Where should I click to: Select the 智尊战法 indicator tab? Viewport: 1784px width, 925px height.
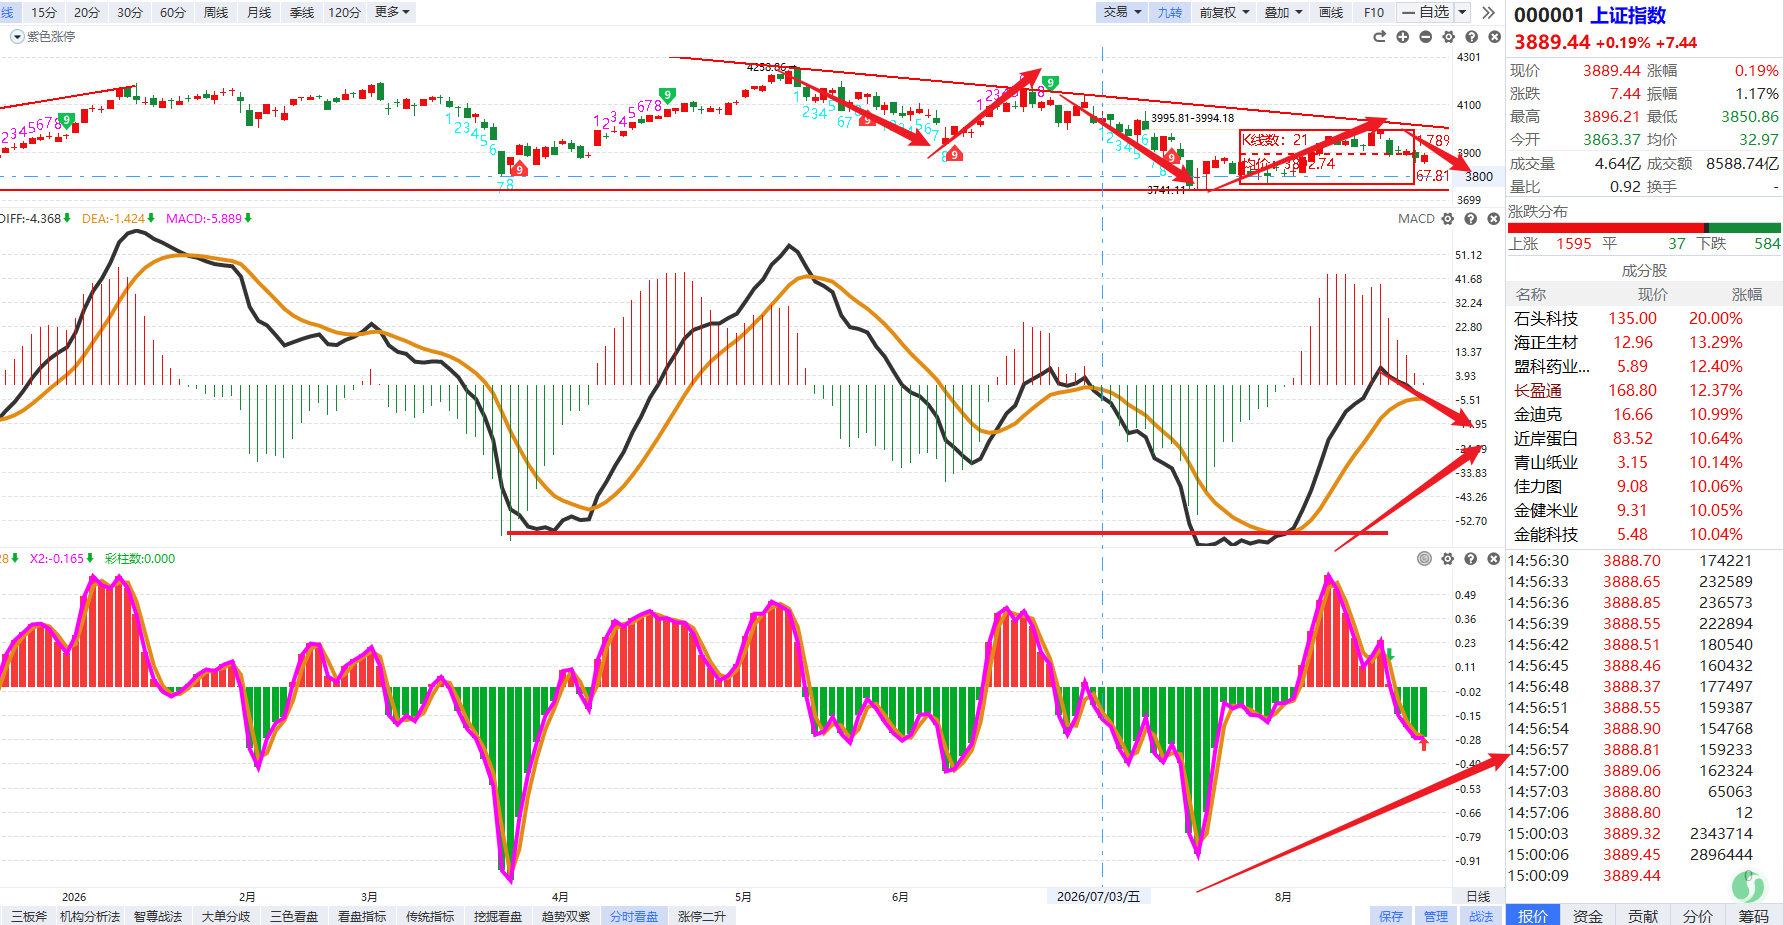pyautogui.click(x=158, y=916)
